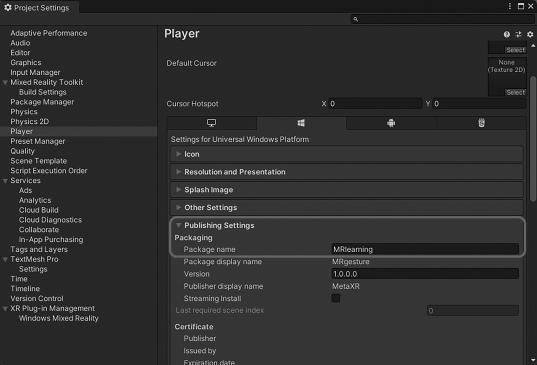The image size is (537, 365).
Task: Expand Resolution and Presentation section
Action: point(347,172)
